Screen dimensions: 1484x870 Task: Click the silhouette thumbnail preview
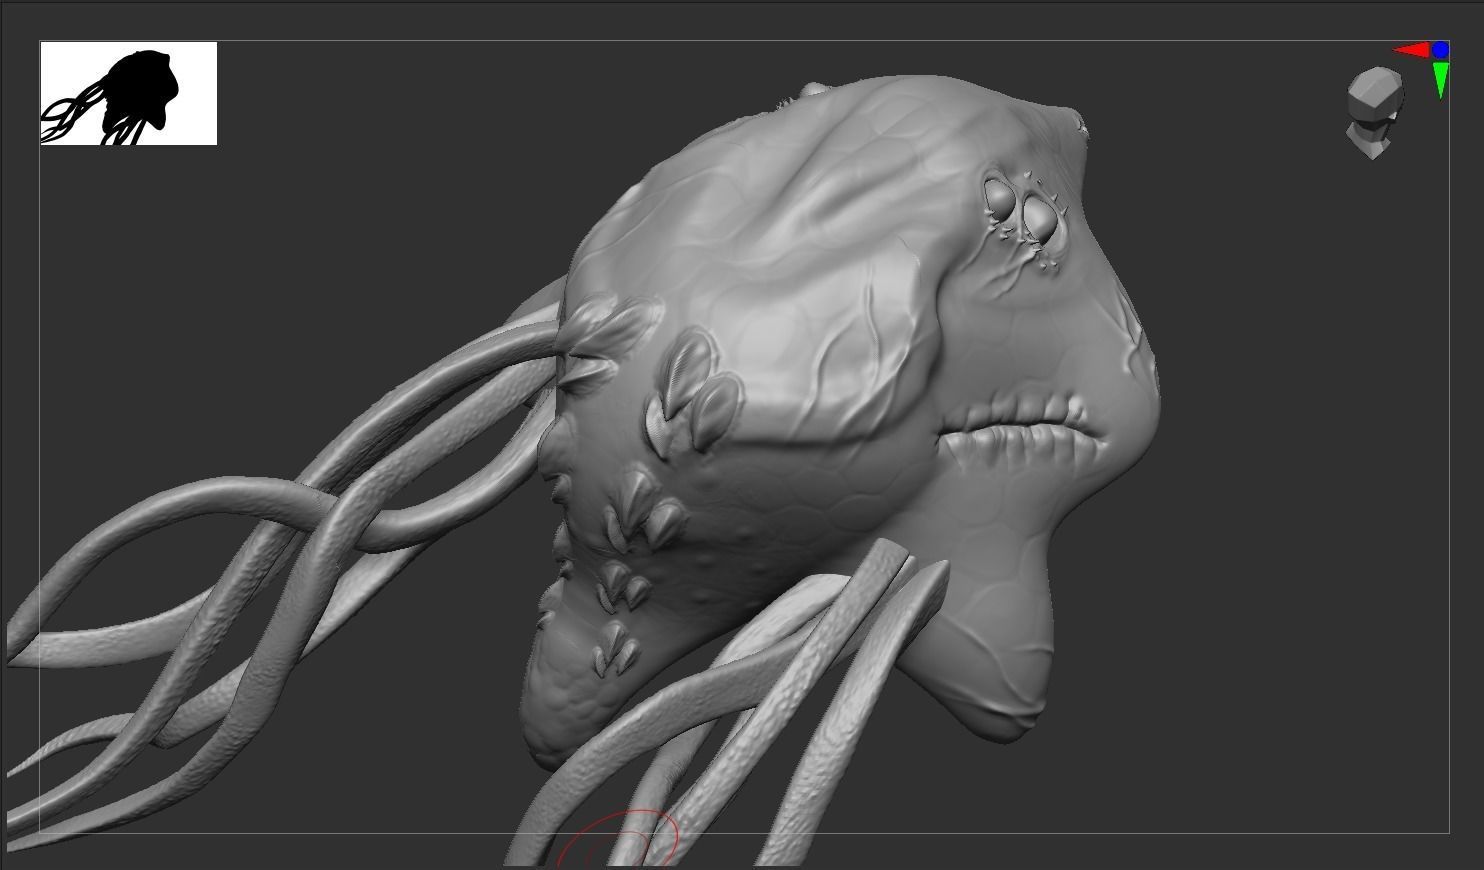click(x=129, y=93)
